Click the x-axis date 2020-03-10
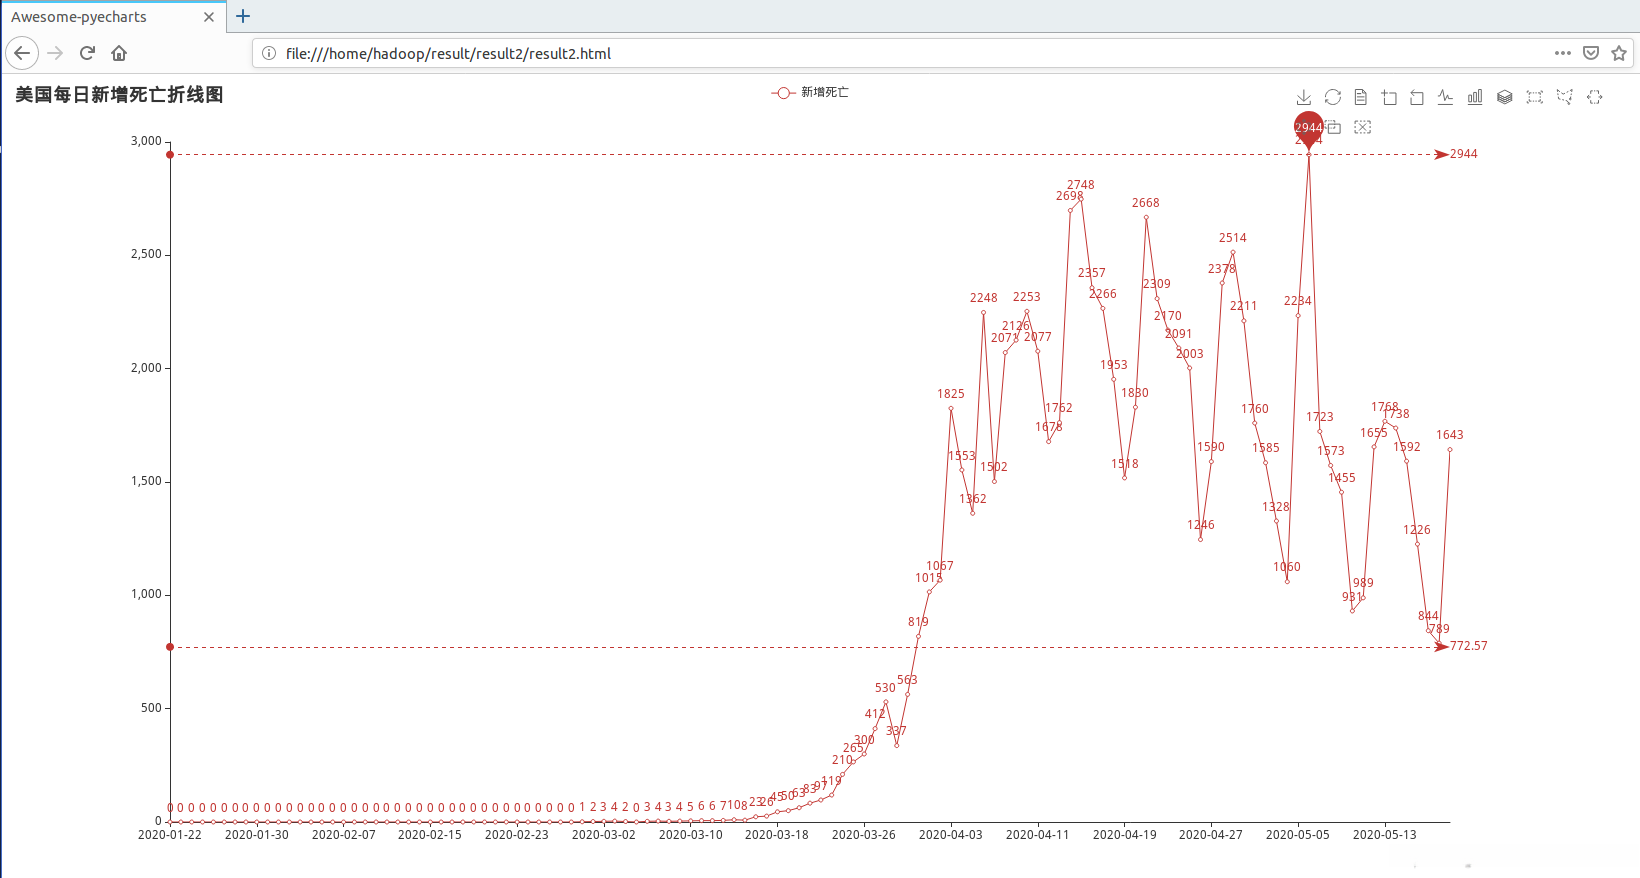The image size is (1640, 878). coord(691,835)
